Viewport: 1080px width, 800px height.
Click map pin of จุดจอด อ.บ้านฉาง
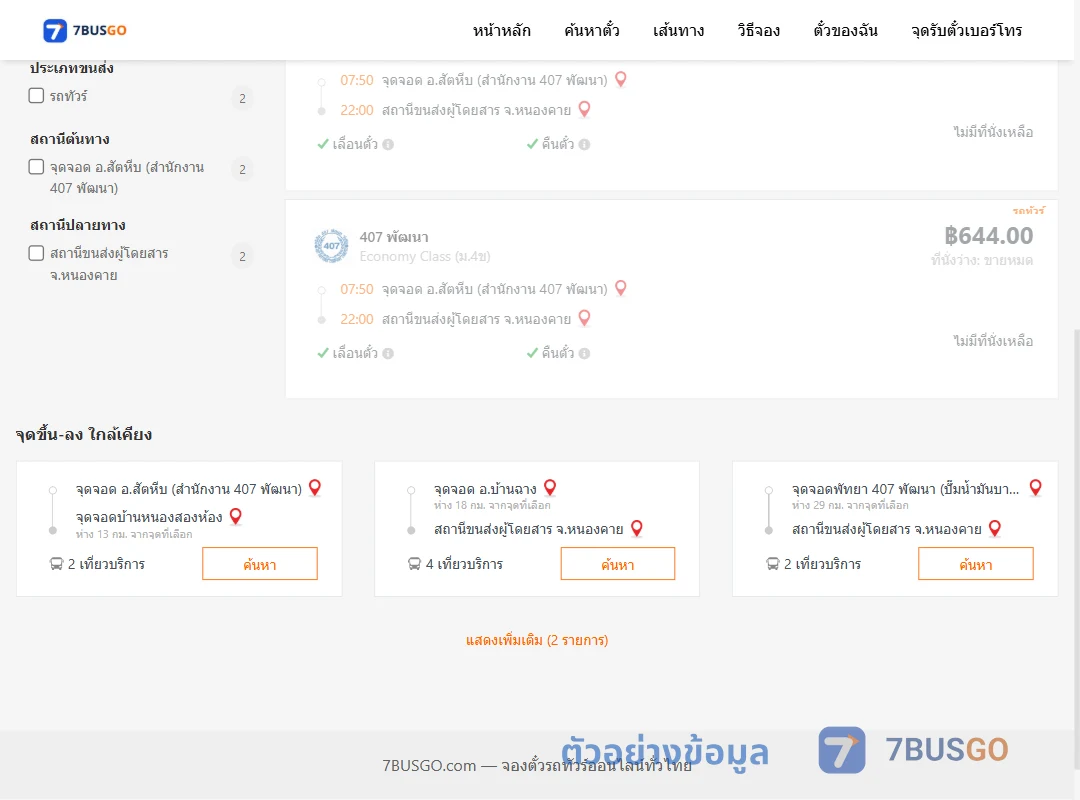[550, 487]
